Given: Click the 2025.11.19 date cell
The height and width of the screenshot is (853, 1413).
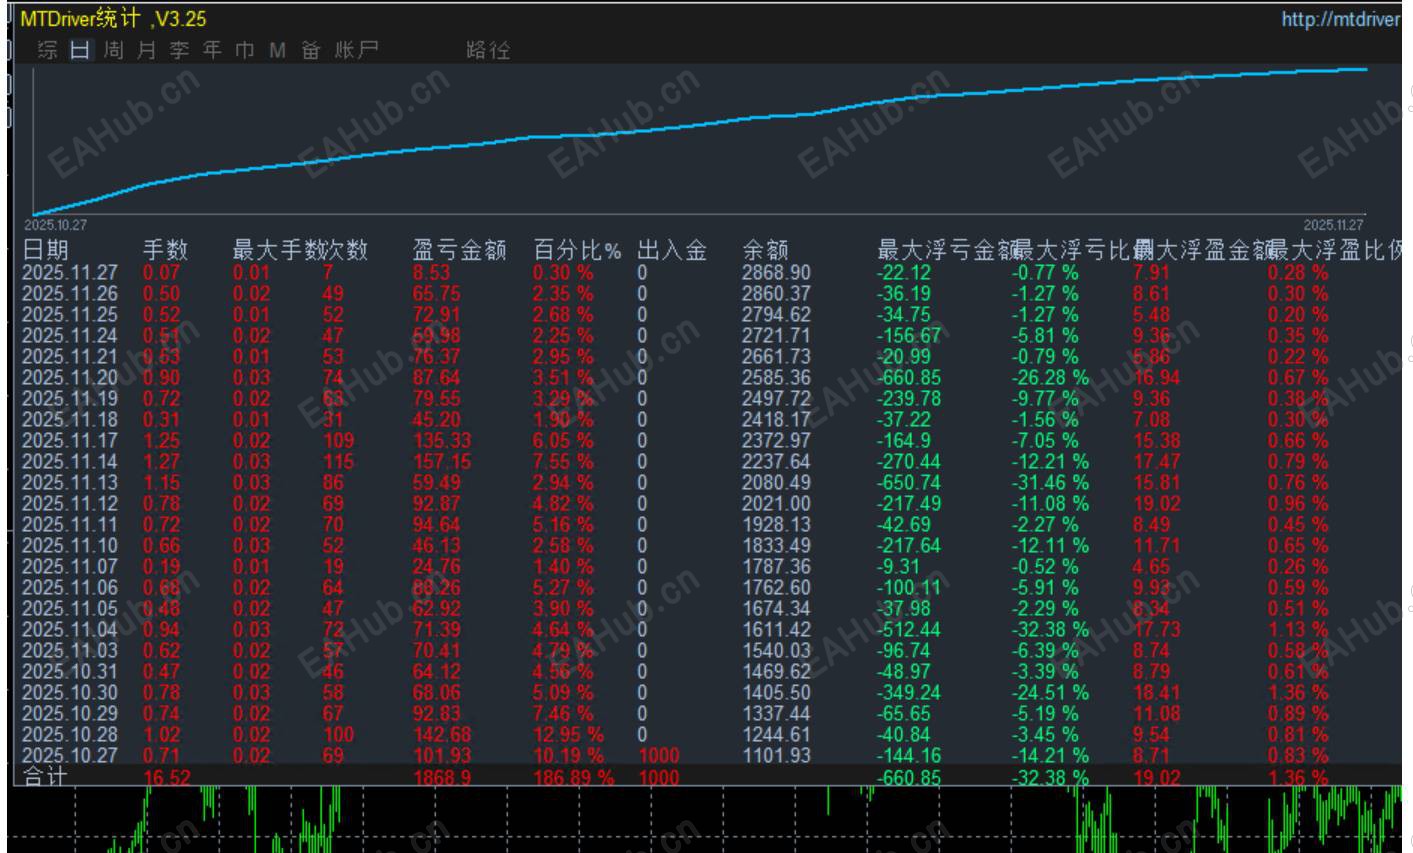Looking at the screenshot, I should (x=70, y=399).
